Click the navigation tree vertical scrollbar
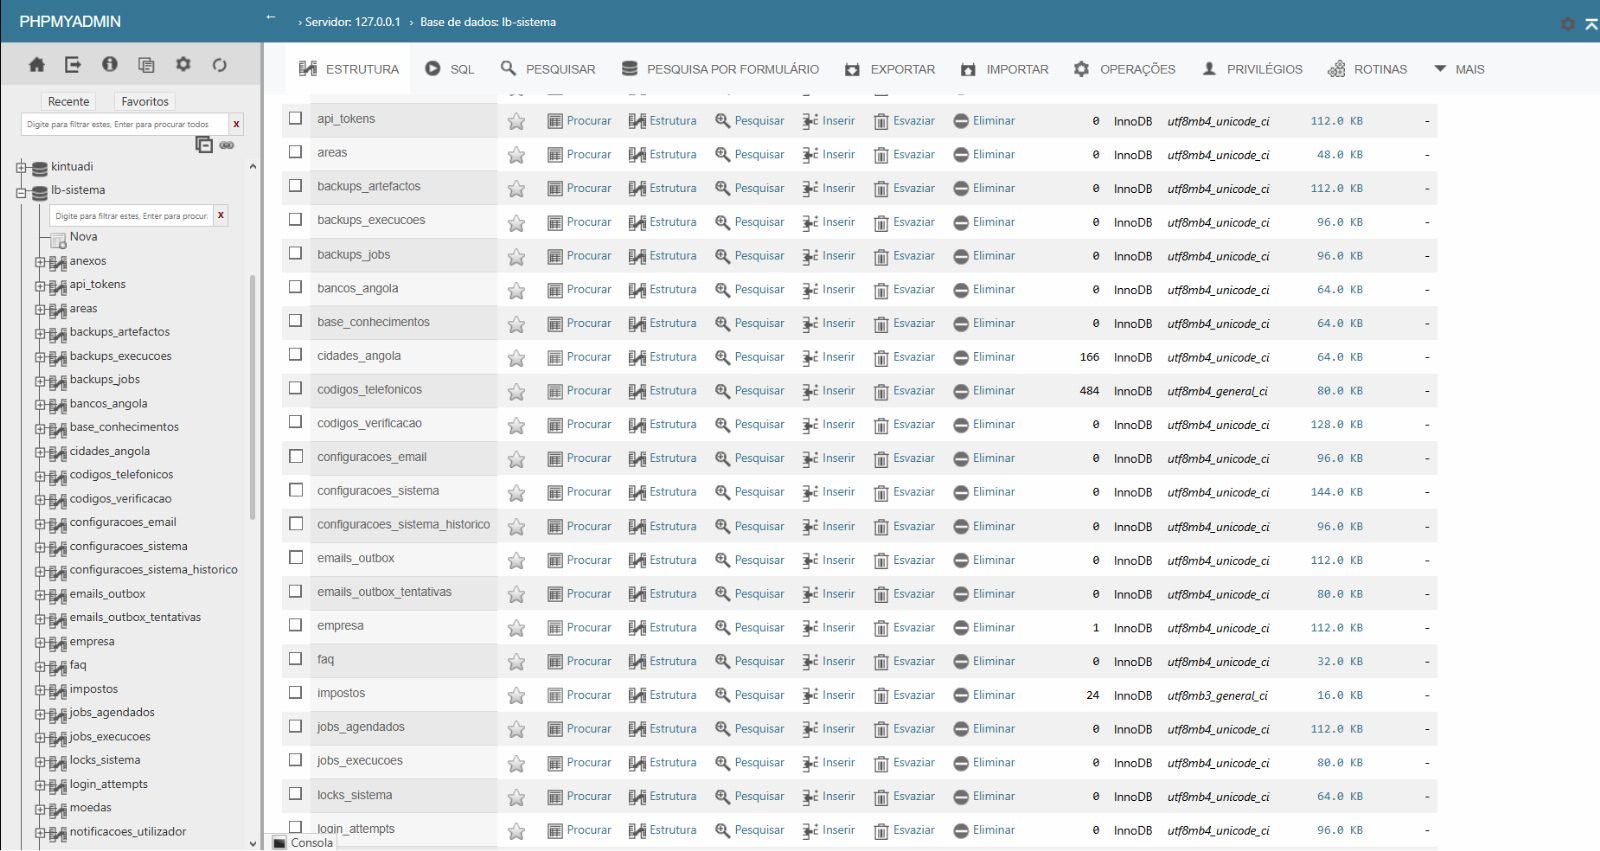 252,397
